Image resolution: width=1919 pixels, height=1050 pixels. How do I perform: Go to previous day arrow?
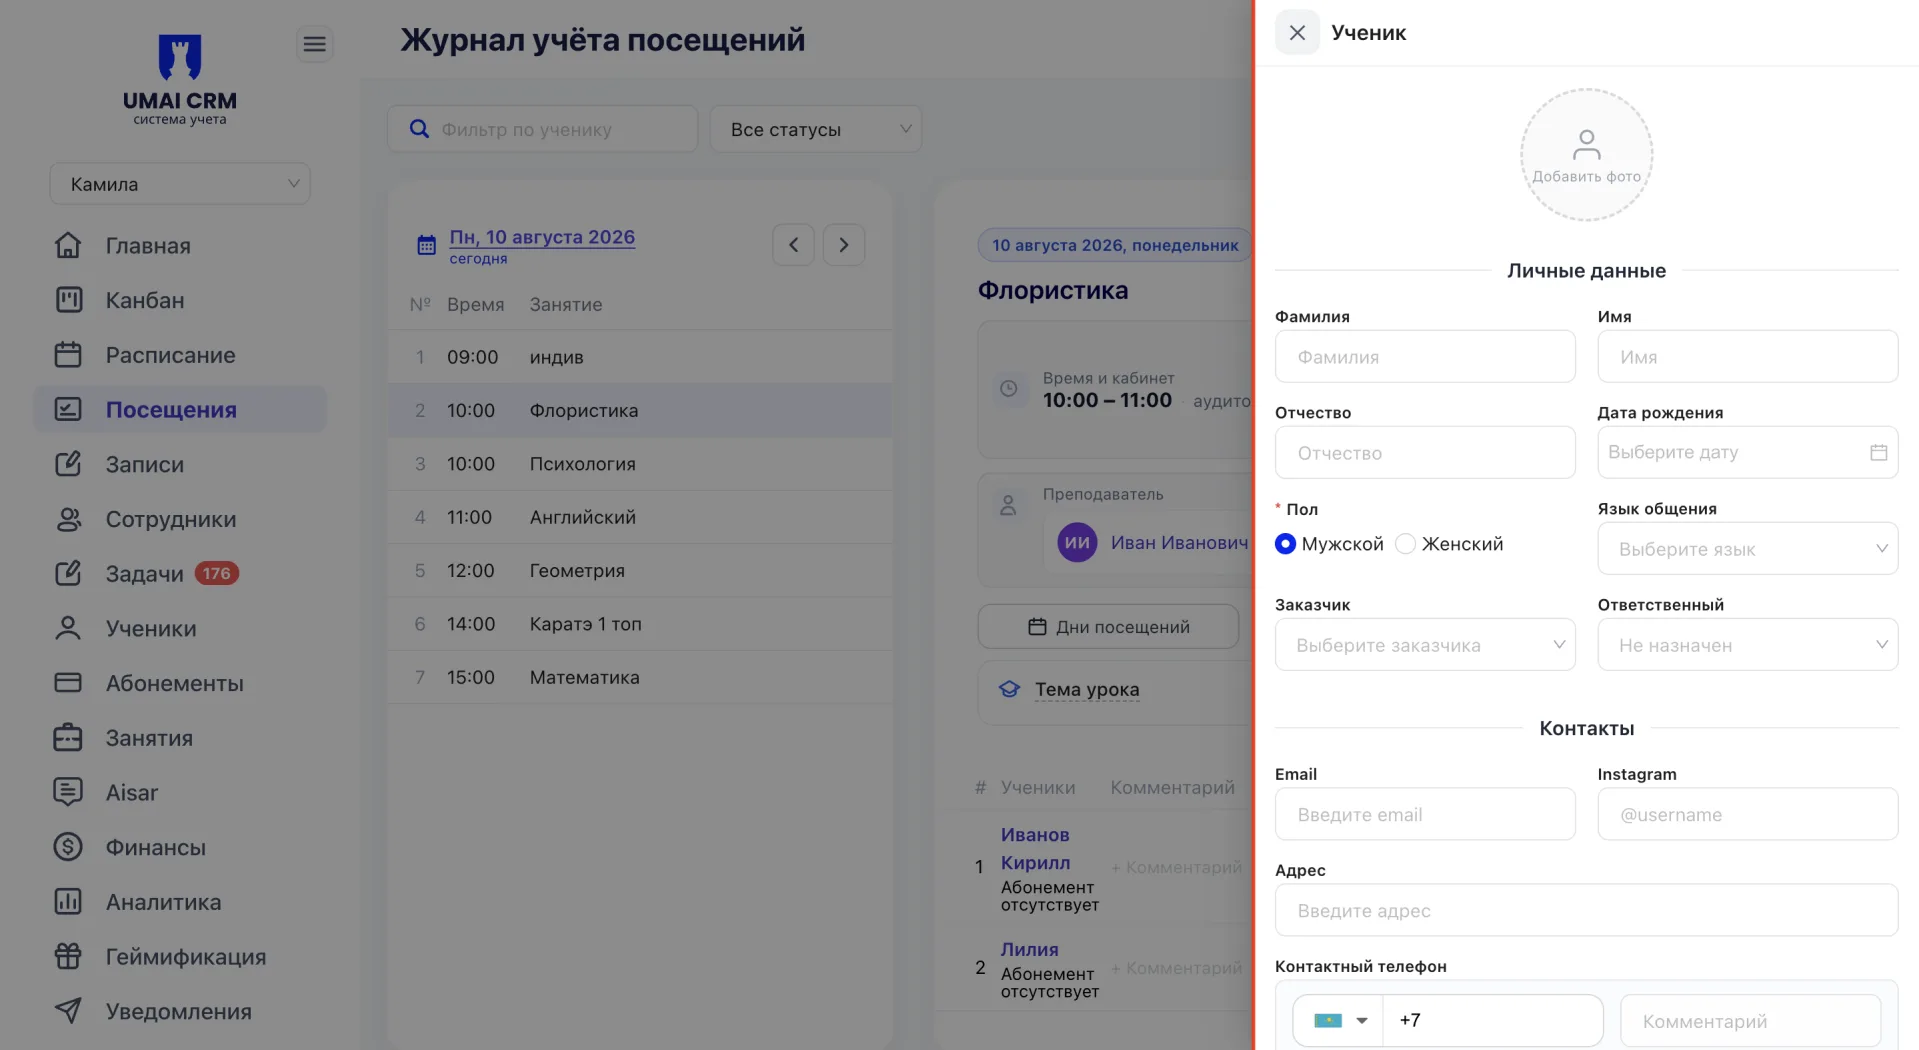tap(794, 245)
